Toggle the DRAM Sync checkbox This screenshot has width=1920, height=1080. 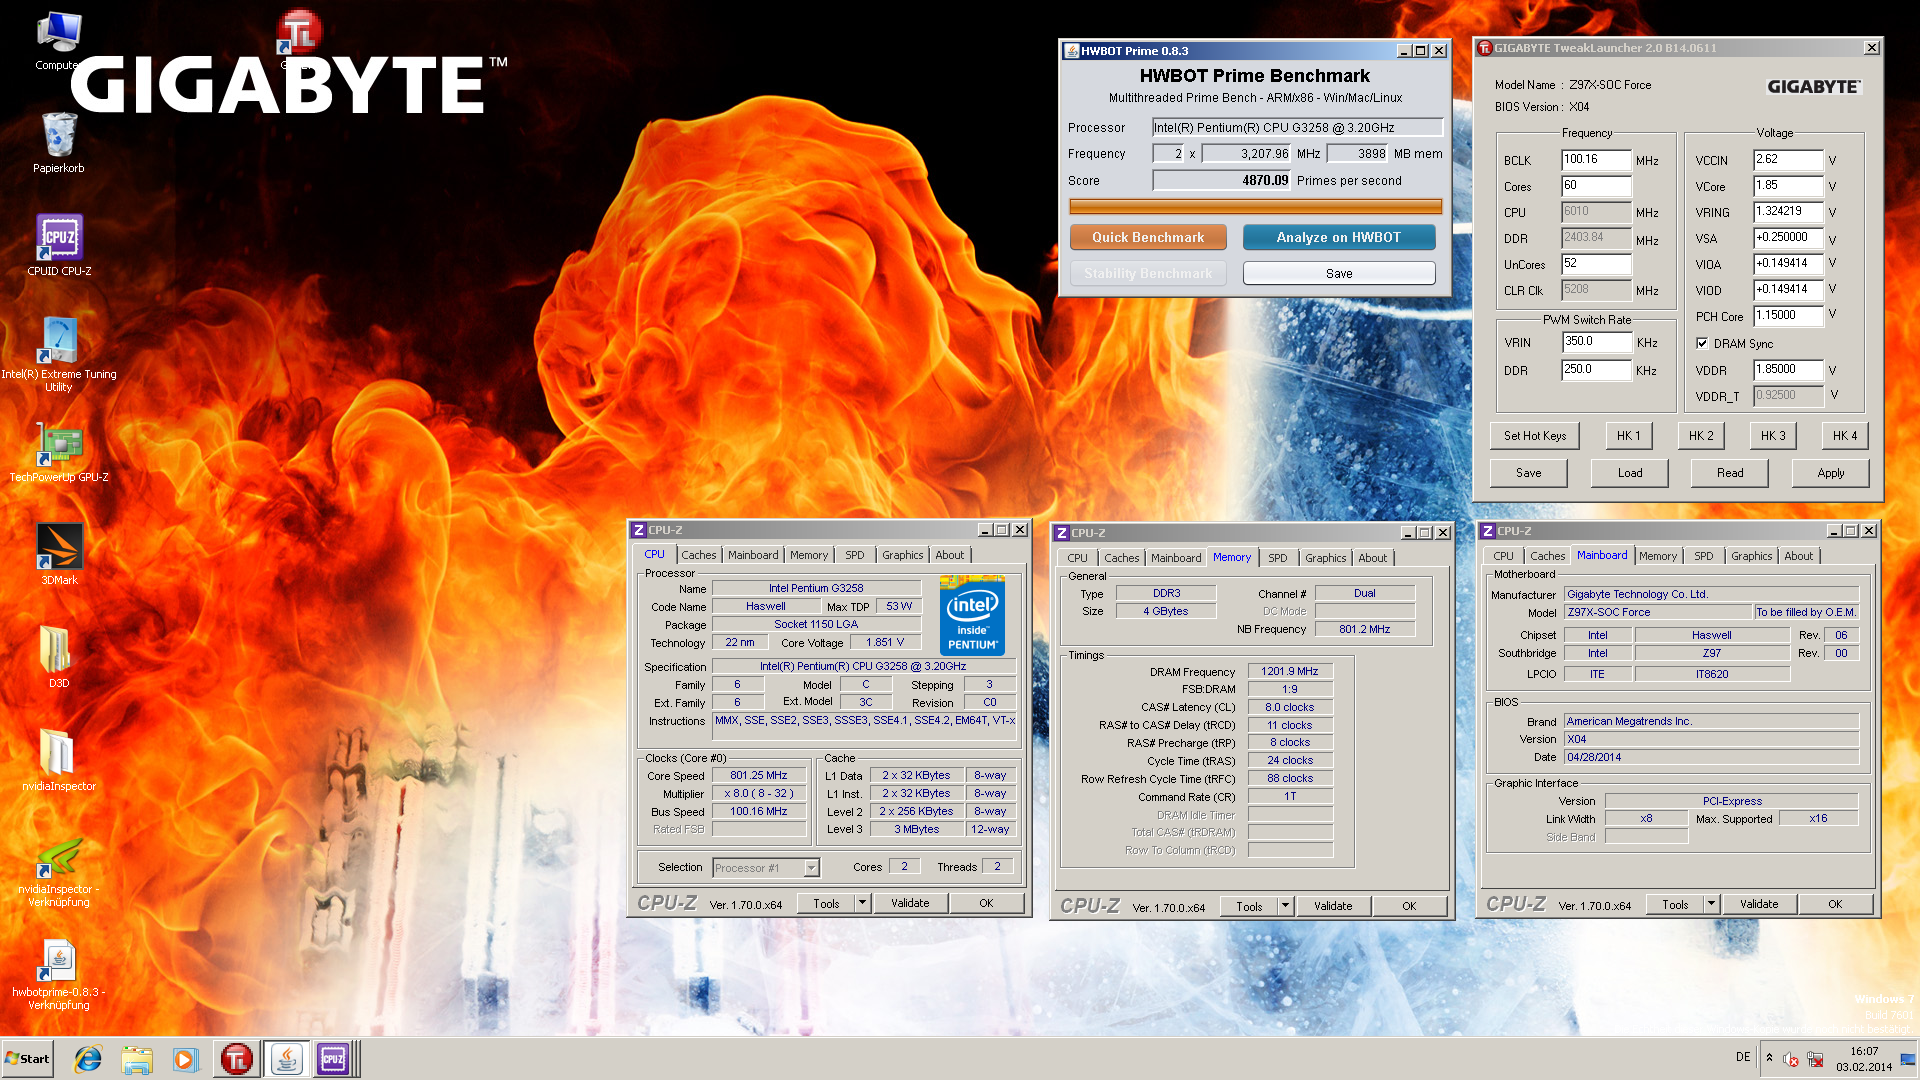coord(1702,343)
